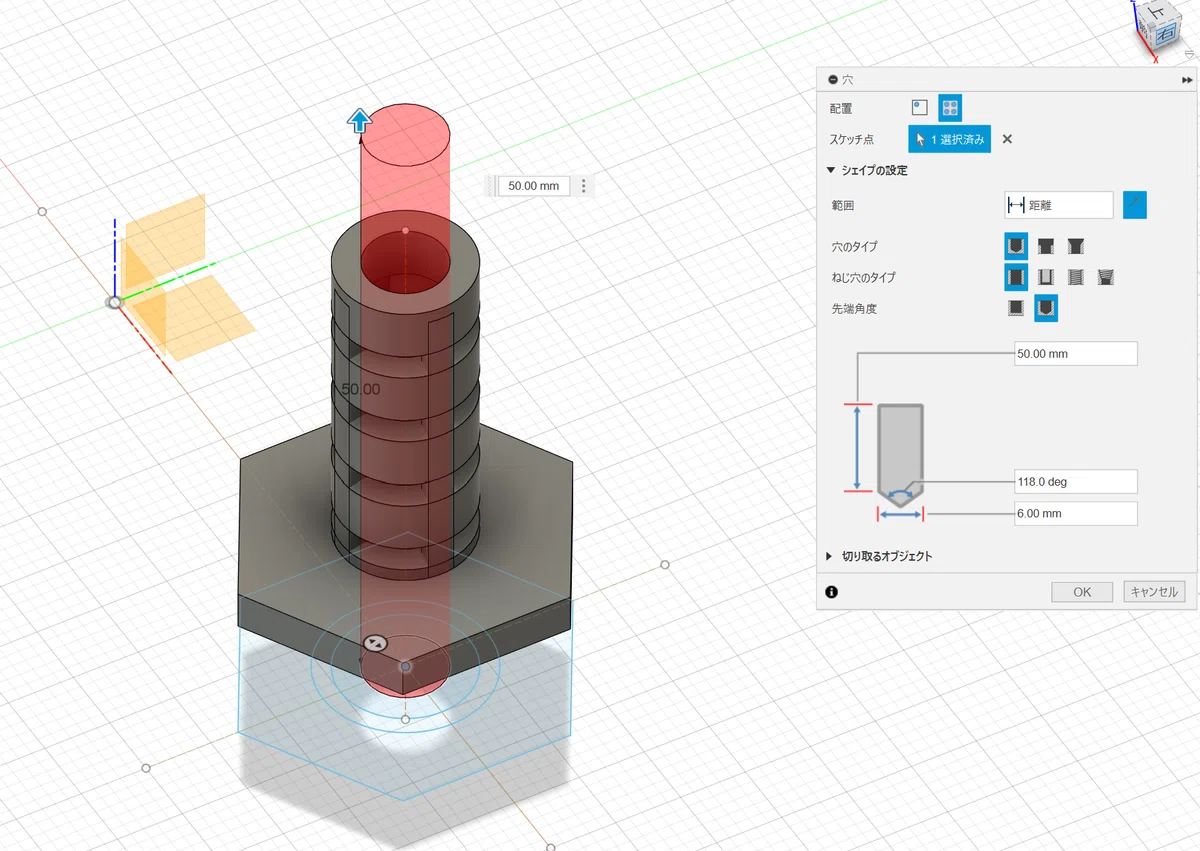Edit the 50.00 mm depth field in dialog
Screen dimensions: 1200x851
1076,354
